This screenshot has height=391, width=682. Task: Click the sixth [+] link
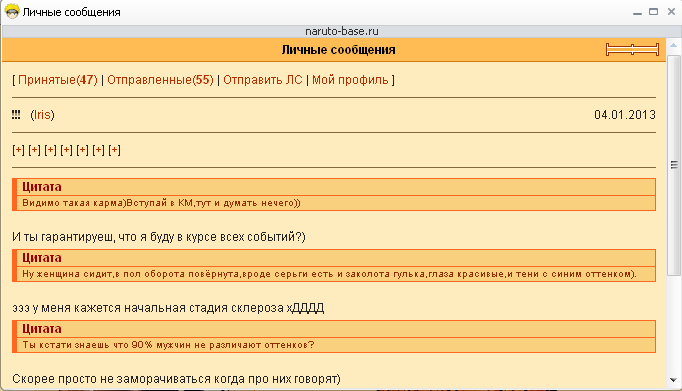point(98,150)
